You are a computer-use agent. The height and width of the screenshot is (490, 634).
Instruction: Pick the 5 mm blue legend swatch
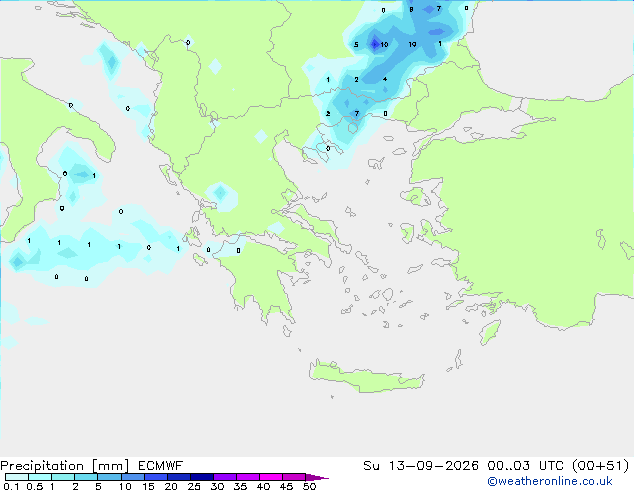pyautogui.click(x=109, y=477)
